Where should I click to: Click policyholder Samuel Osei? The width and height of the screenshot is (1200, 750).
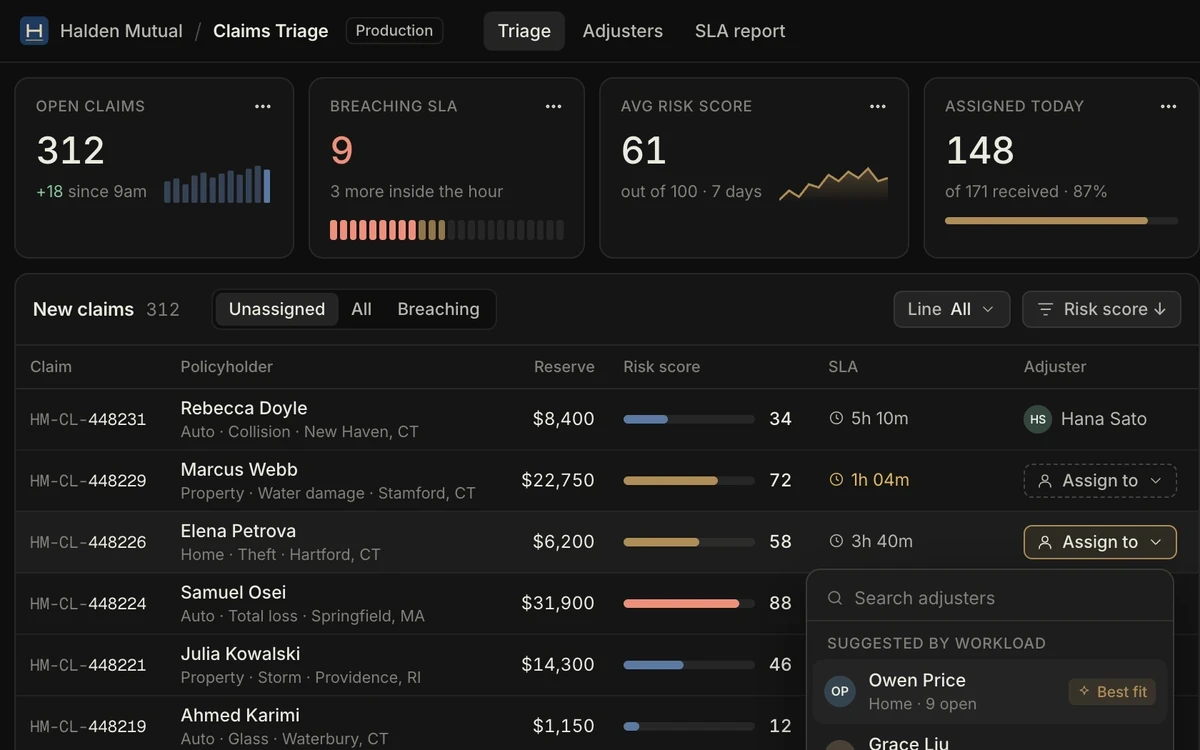point(233,592)
